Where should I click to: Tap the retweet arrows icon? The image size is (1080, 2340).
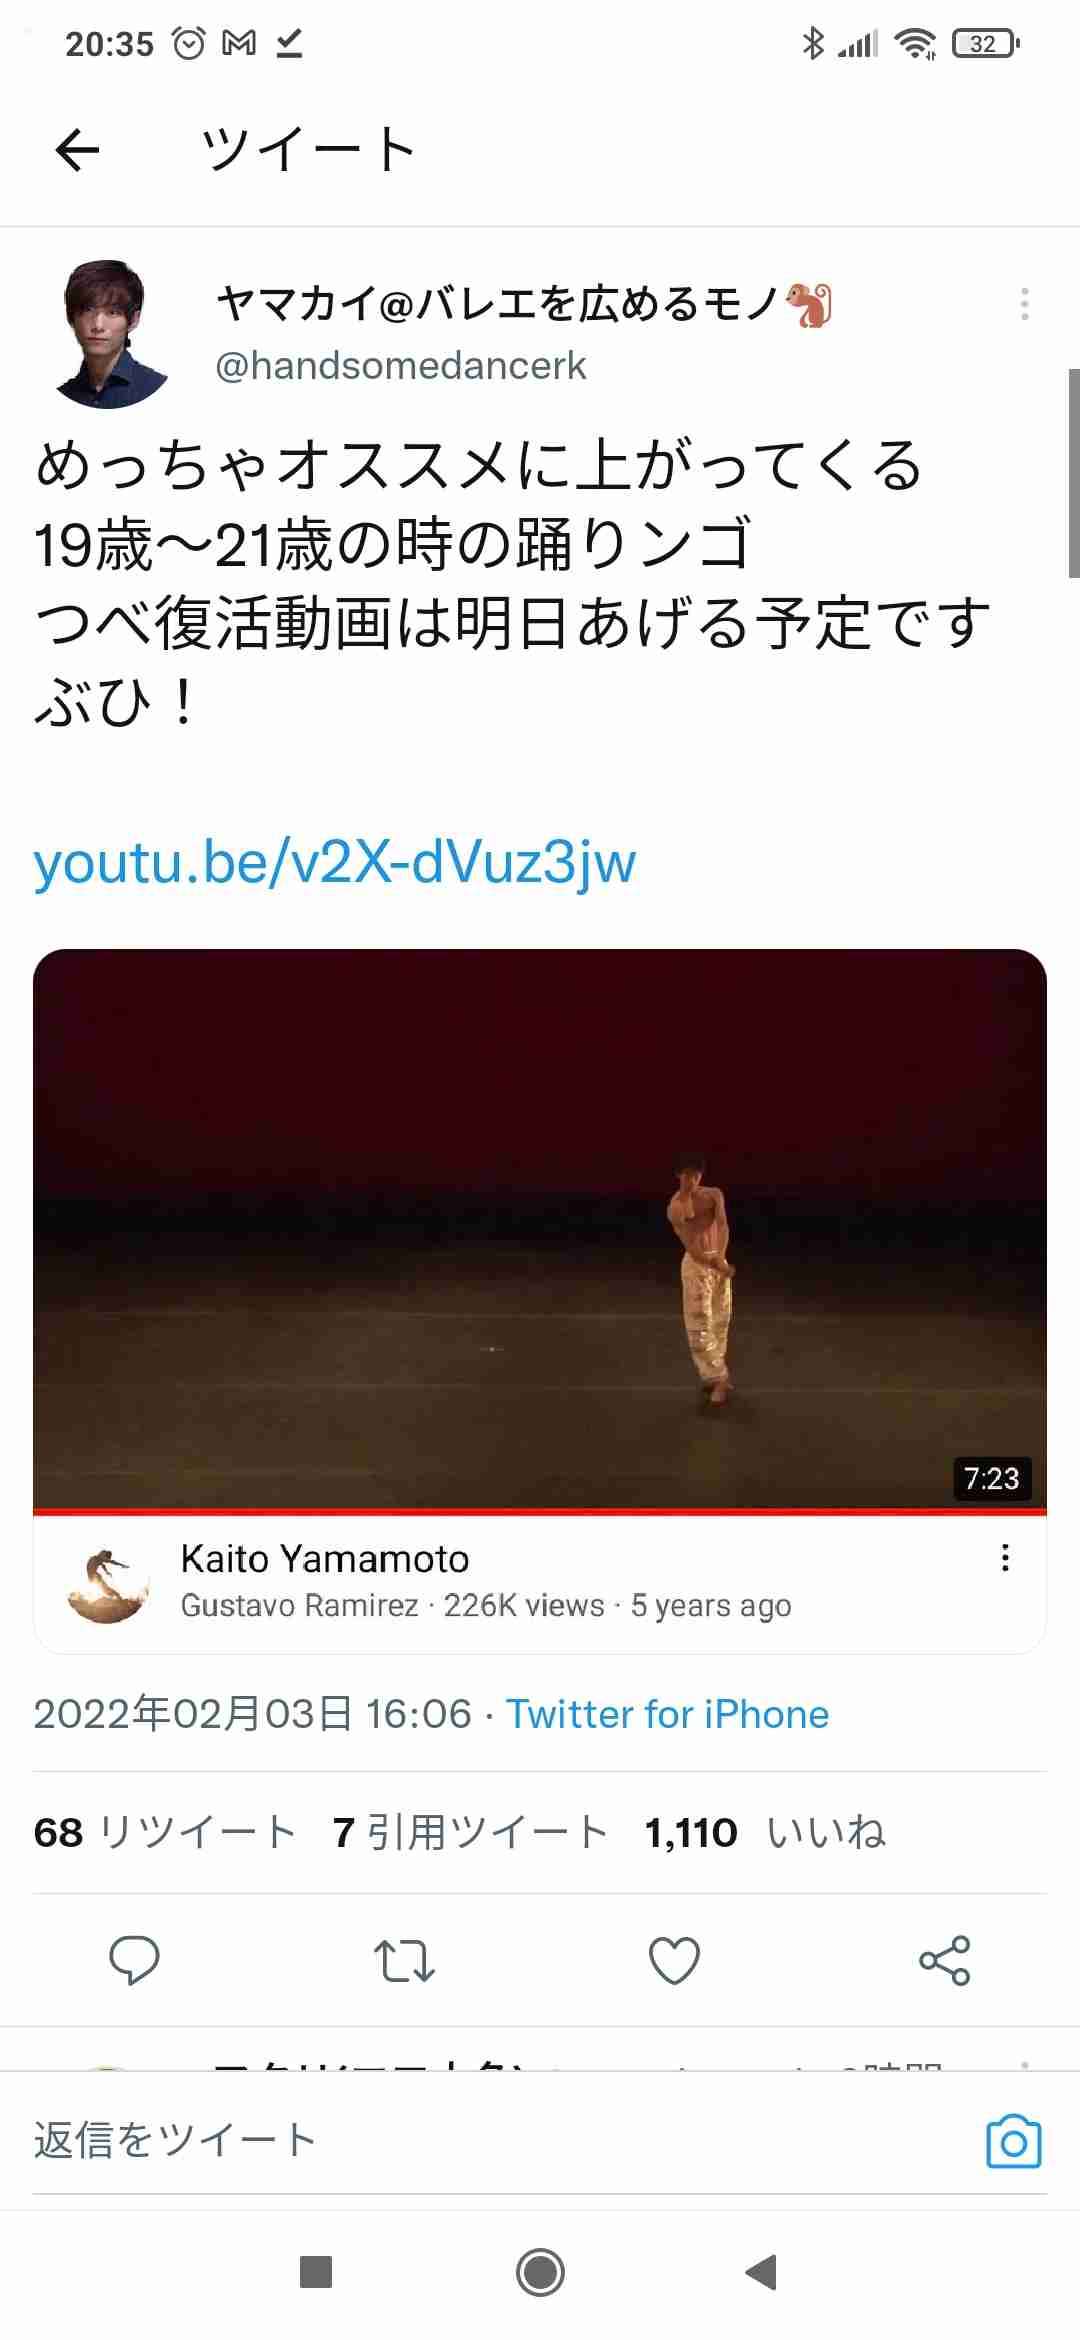[x=404, y=1960]
